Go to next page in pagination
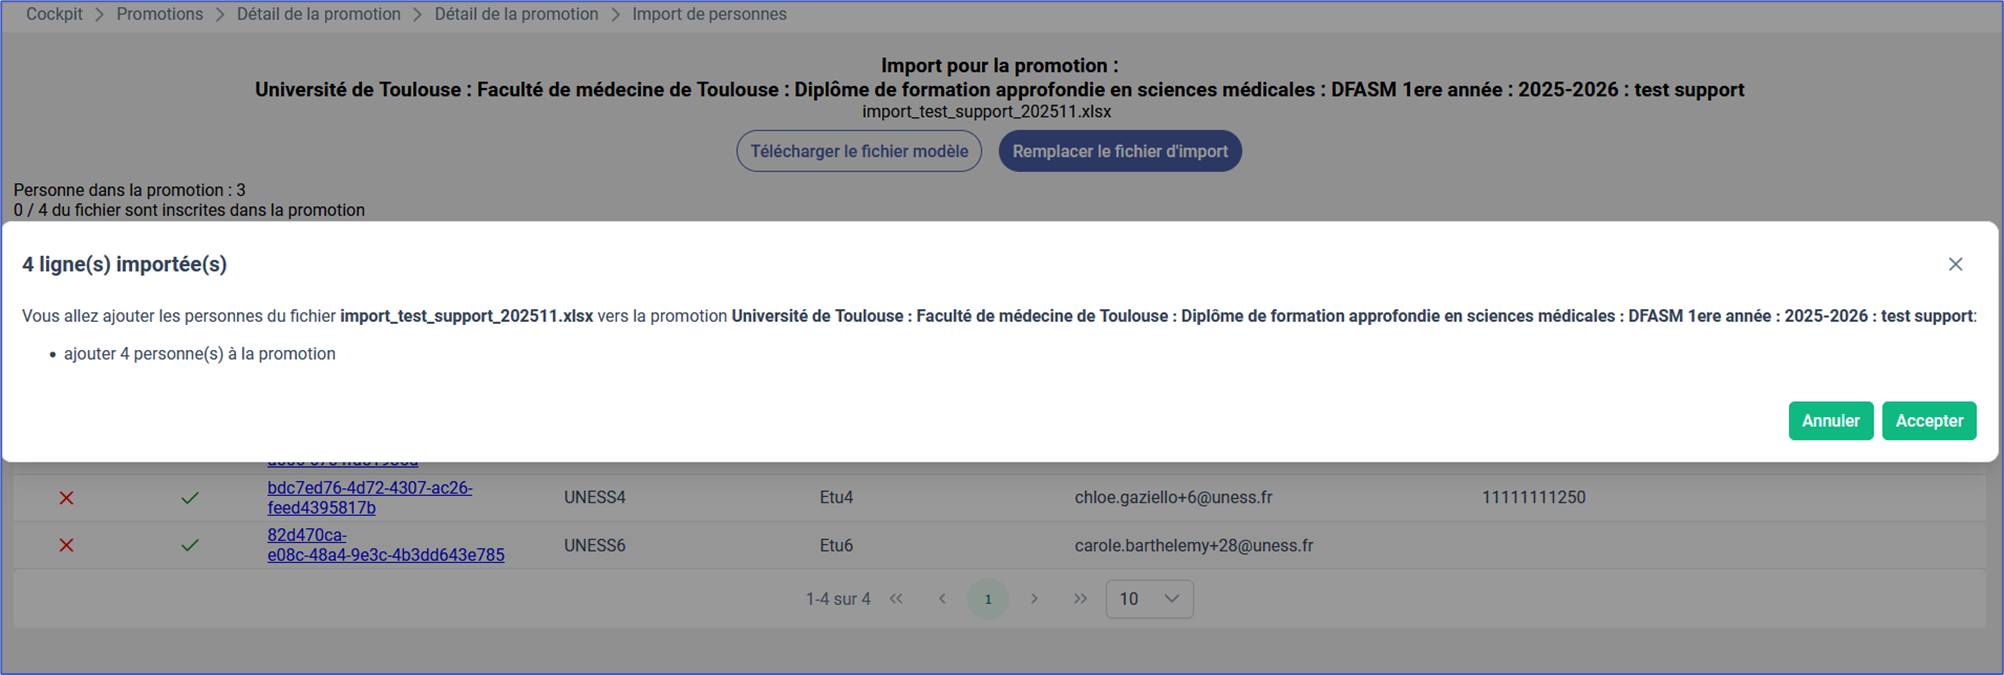The height and width of the screenshot is (675, 2004). pos(1034,599)
